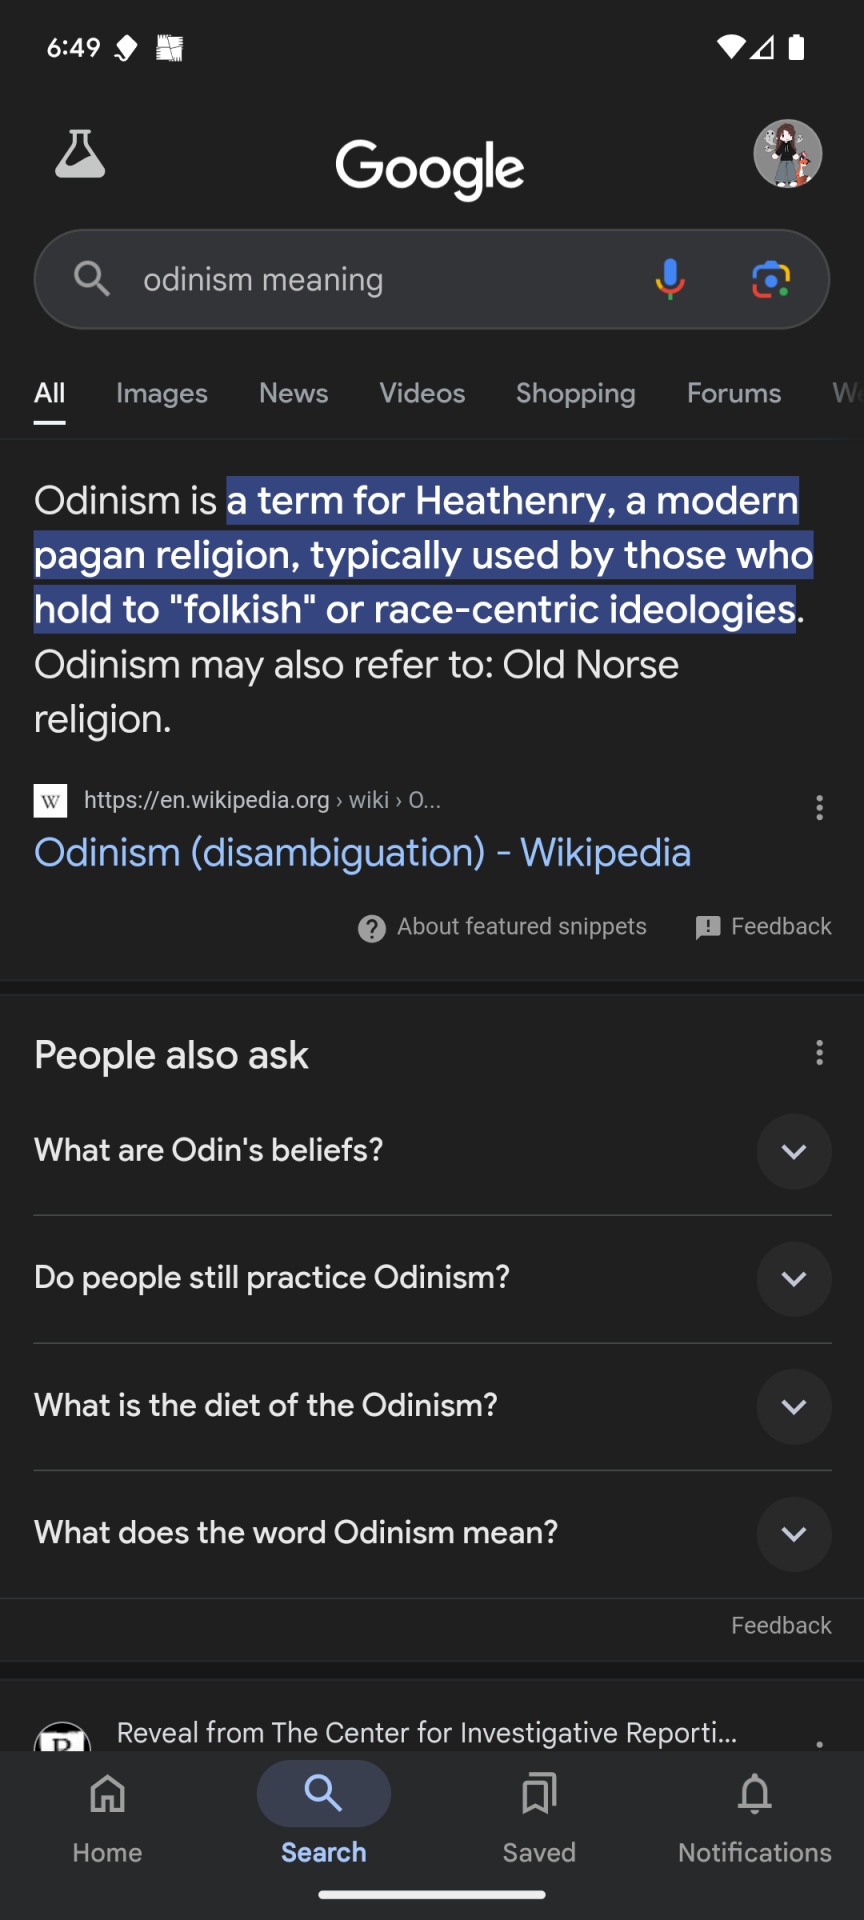Open Odinism (disambiguation) Wikipedia link
The width and height of the screenshot is (864, 1920).
pyautogui.click(x=362, y=853)
